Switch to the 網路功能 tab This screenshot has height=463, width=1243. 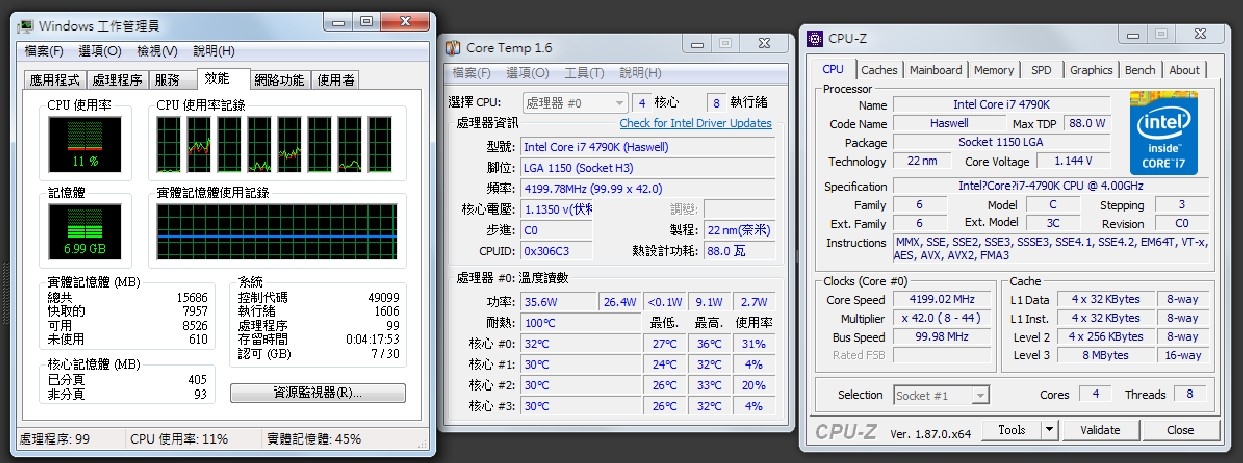279,81
